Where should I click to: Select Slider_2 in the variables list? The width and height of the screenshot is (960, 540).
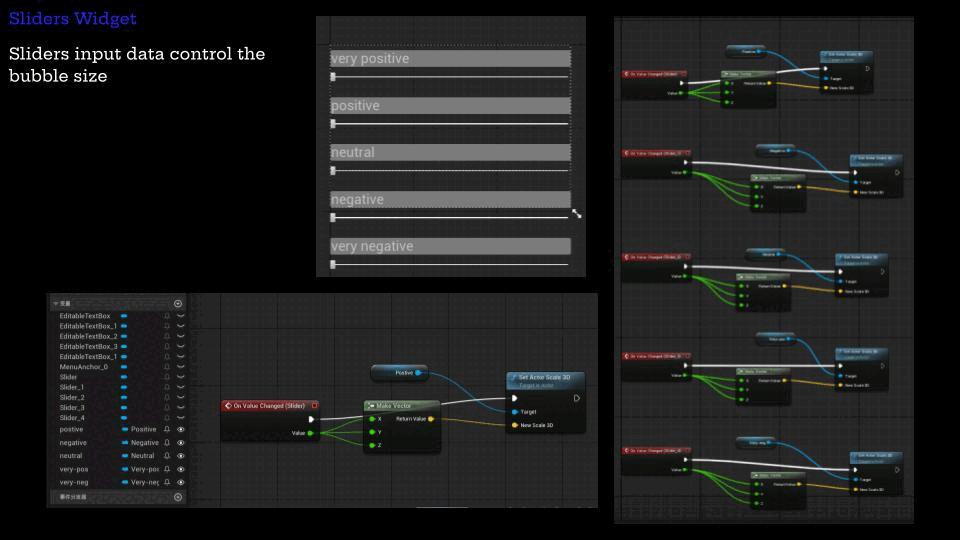point(71,397)
